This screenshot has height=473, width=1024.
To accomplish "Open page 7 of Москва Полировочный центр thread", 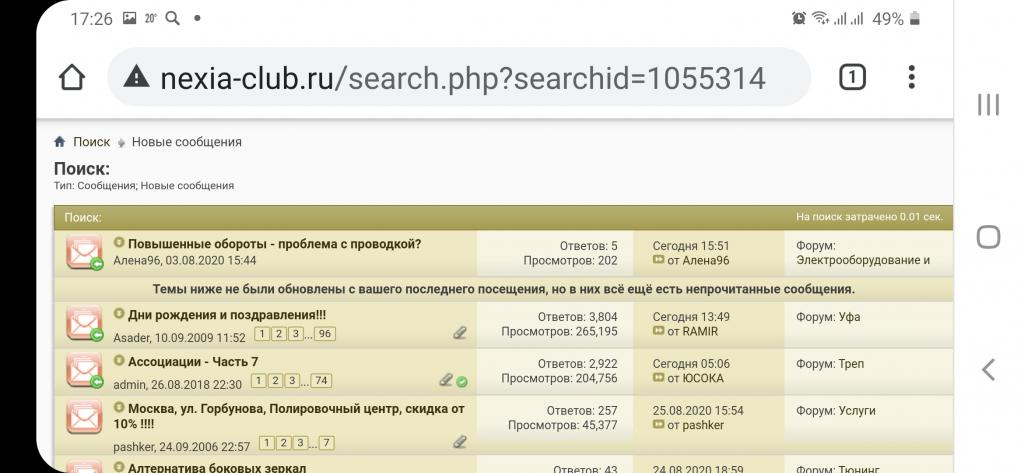I will click(326, 443).
